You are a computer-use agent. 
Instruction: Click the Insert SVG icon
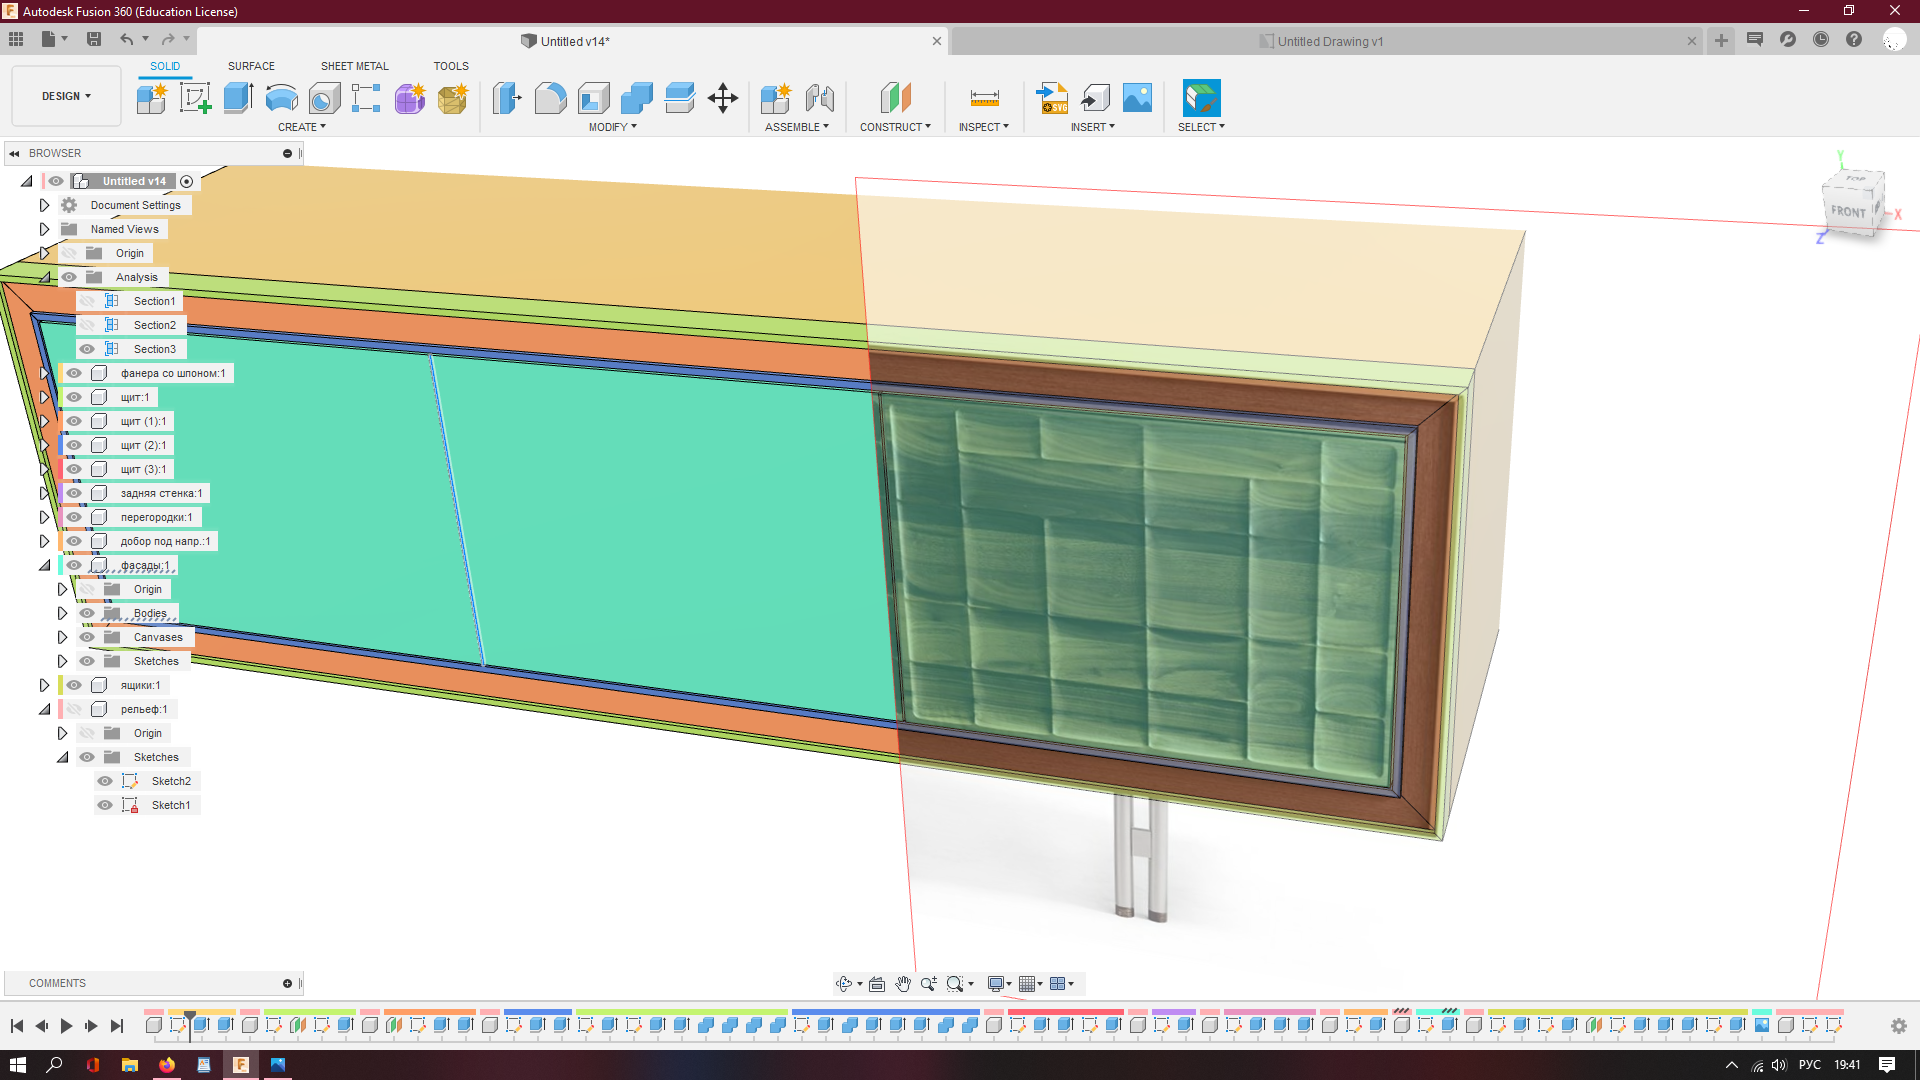[x=1051, y=98]
